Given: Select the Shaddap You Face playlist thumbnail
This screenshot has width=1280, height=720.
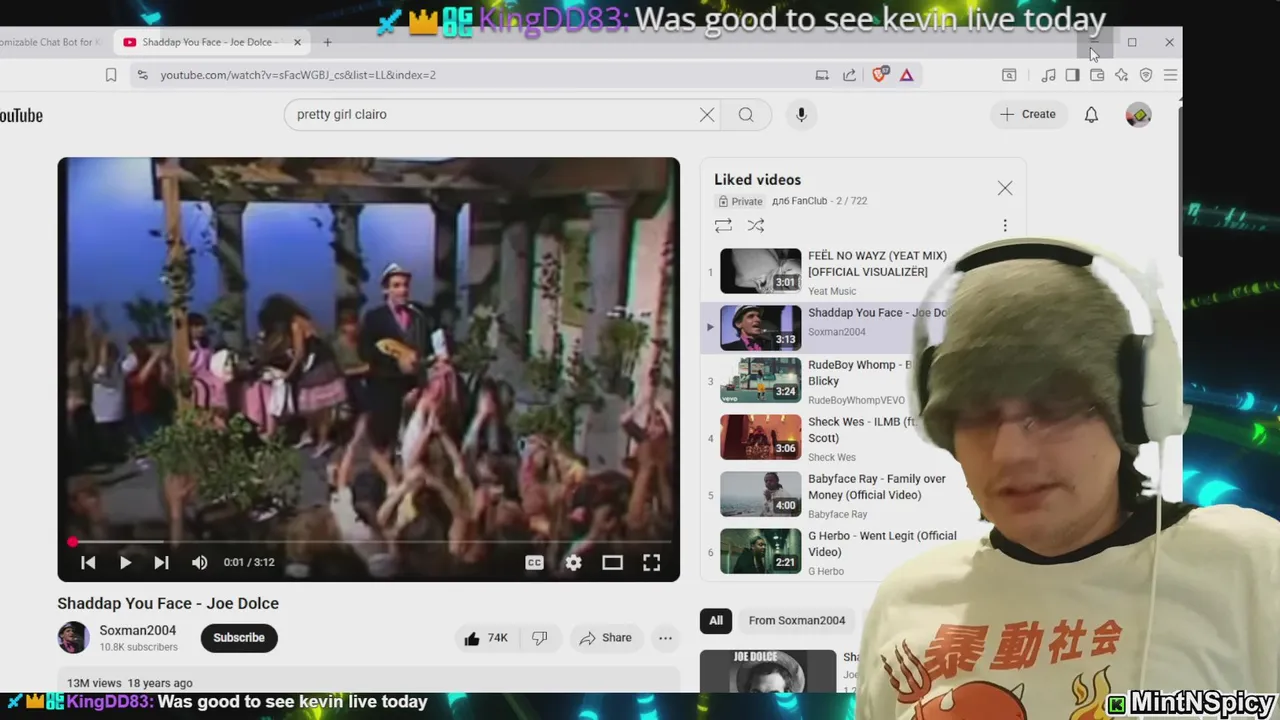Looking at the screenshot, I should pyautogui.click(x=760, y=328).
